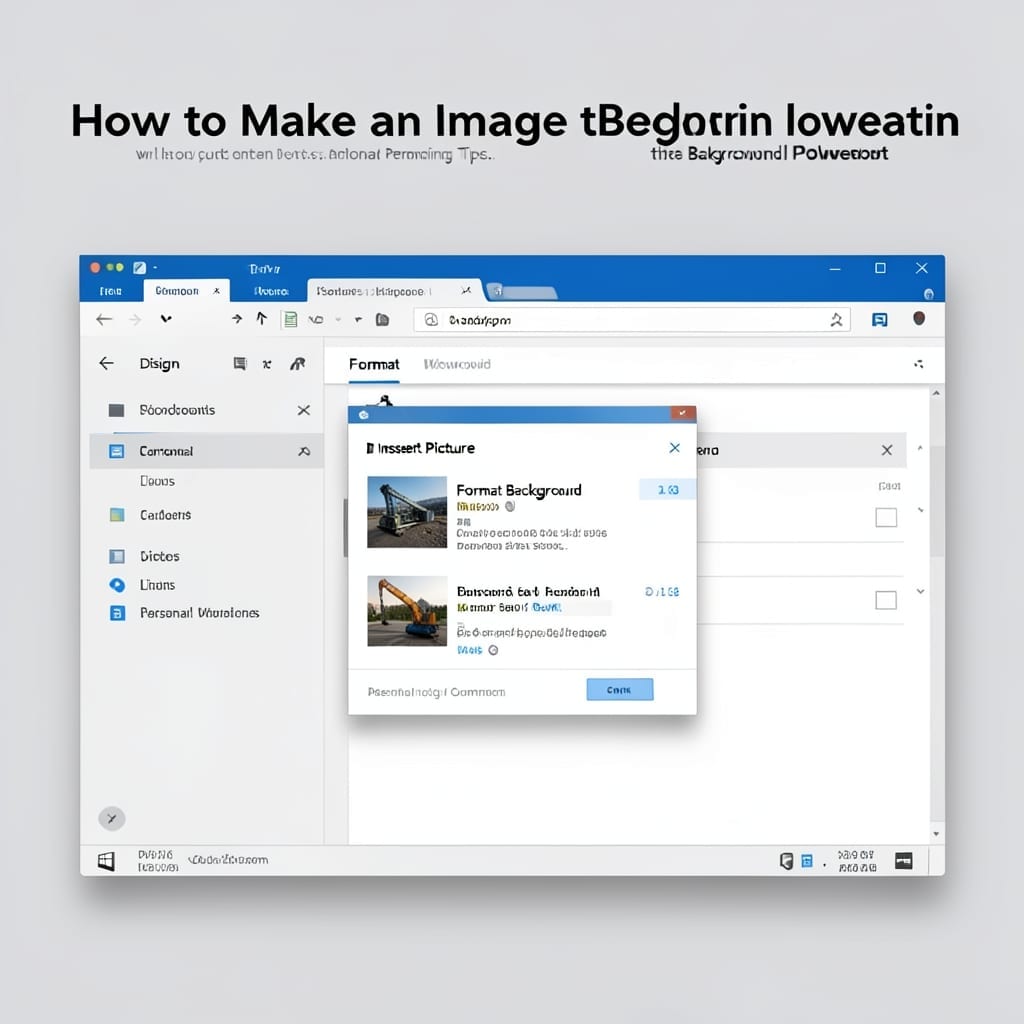Select the grey machine thumbnail in Insert Picture
Screen dimensions: 1024x1024
[x=407, y=511]
